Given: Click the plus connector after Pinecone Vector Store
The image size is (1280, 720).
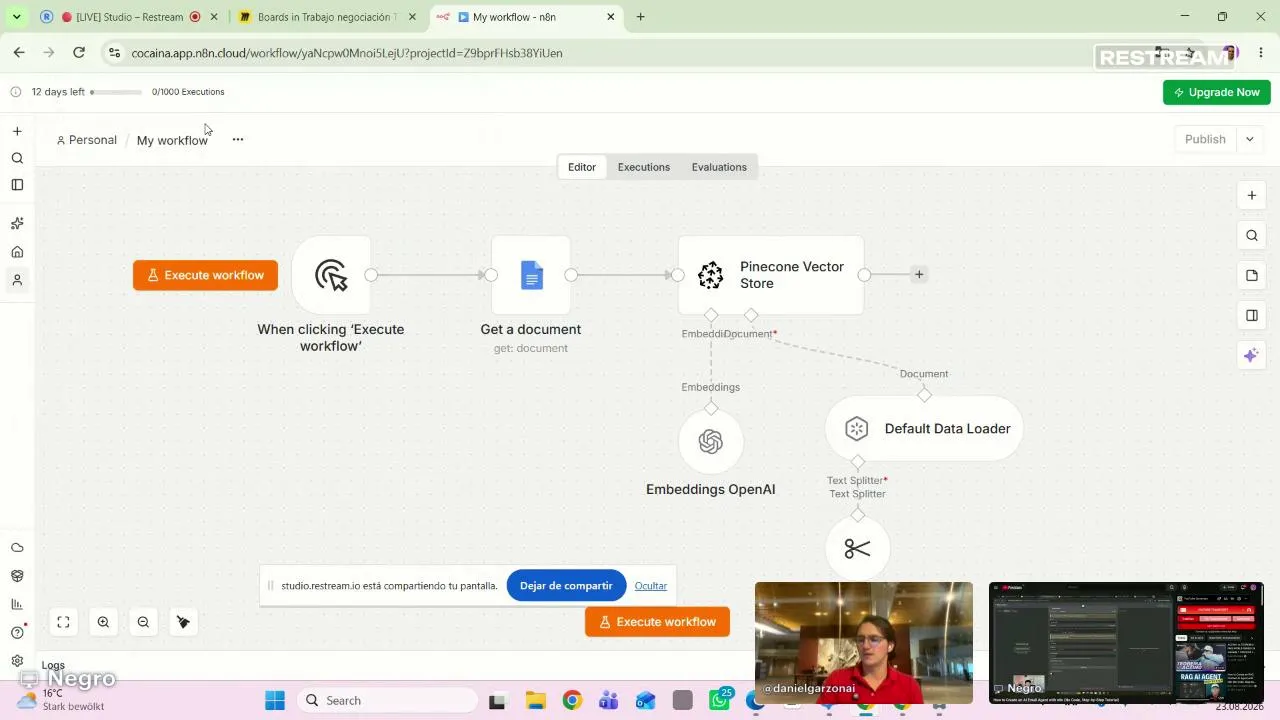Looking at the screenshot, I should (x=919, y=274).
